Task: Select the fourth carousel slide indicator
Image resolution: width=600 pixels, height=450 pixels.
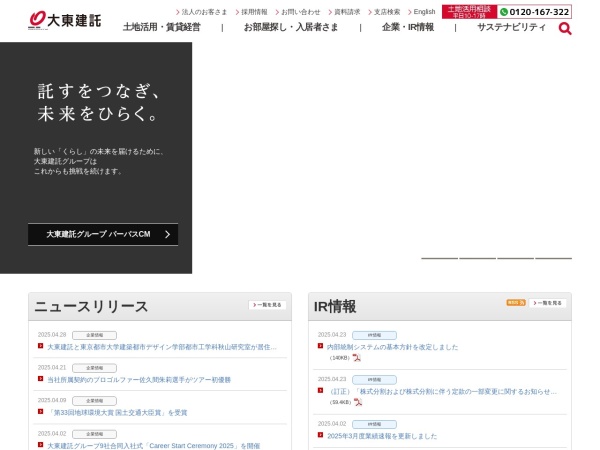Action: point(553,258)
